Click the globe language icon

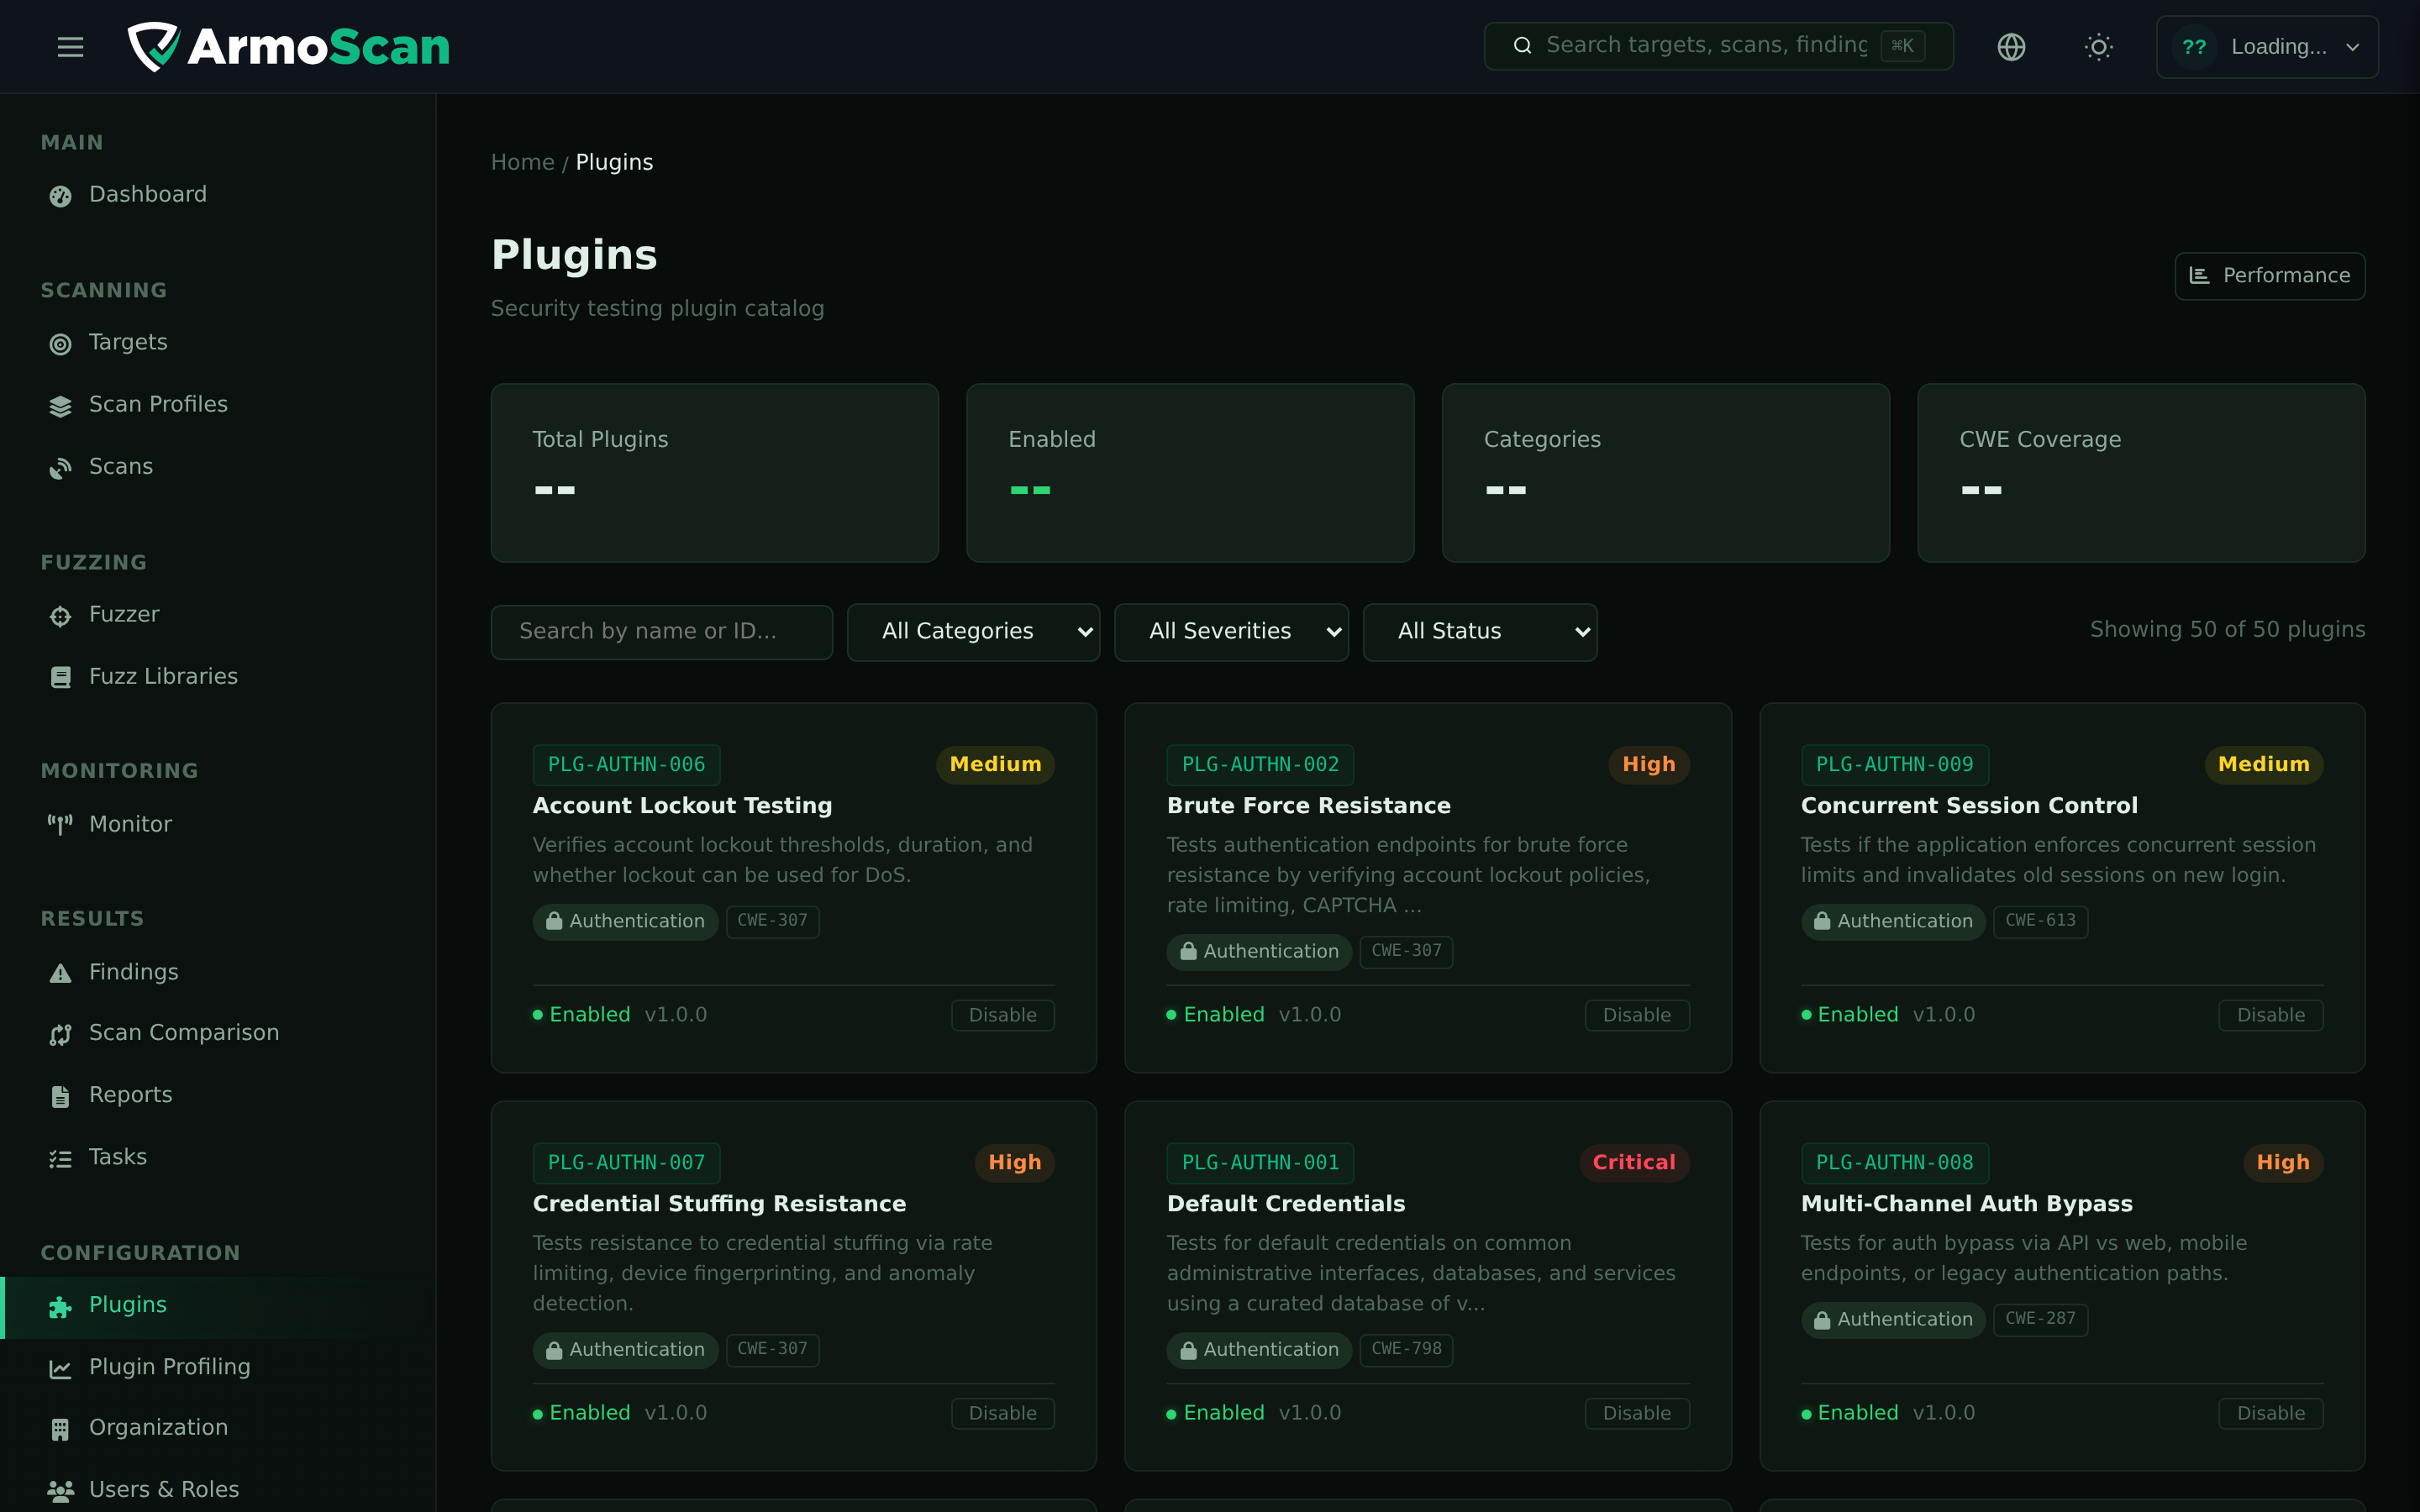pyautogui.click(x=2011, y=46)
